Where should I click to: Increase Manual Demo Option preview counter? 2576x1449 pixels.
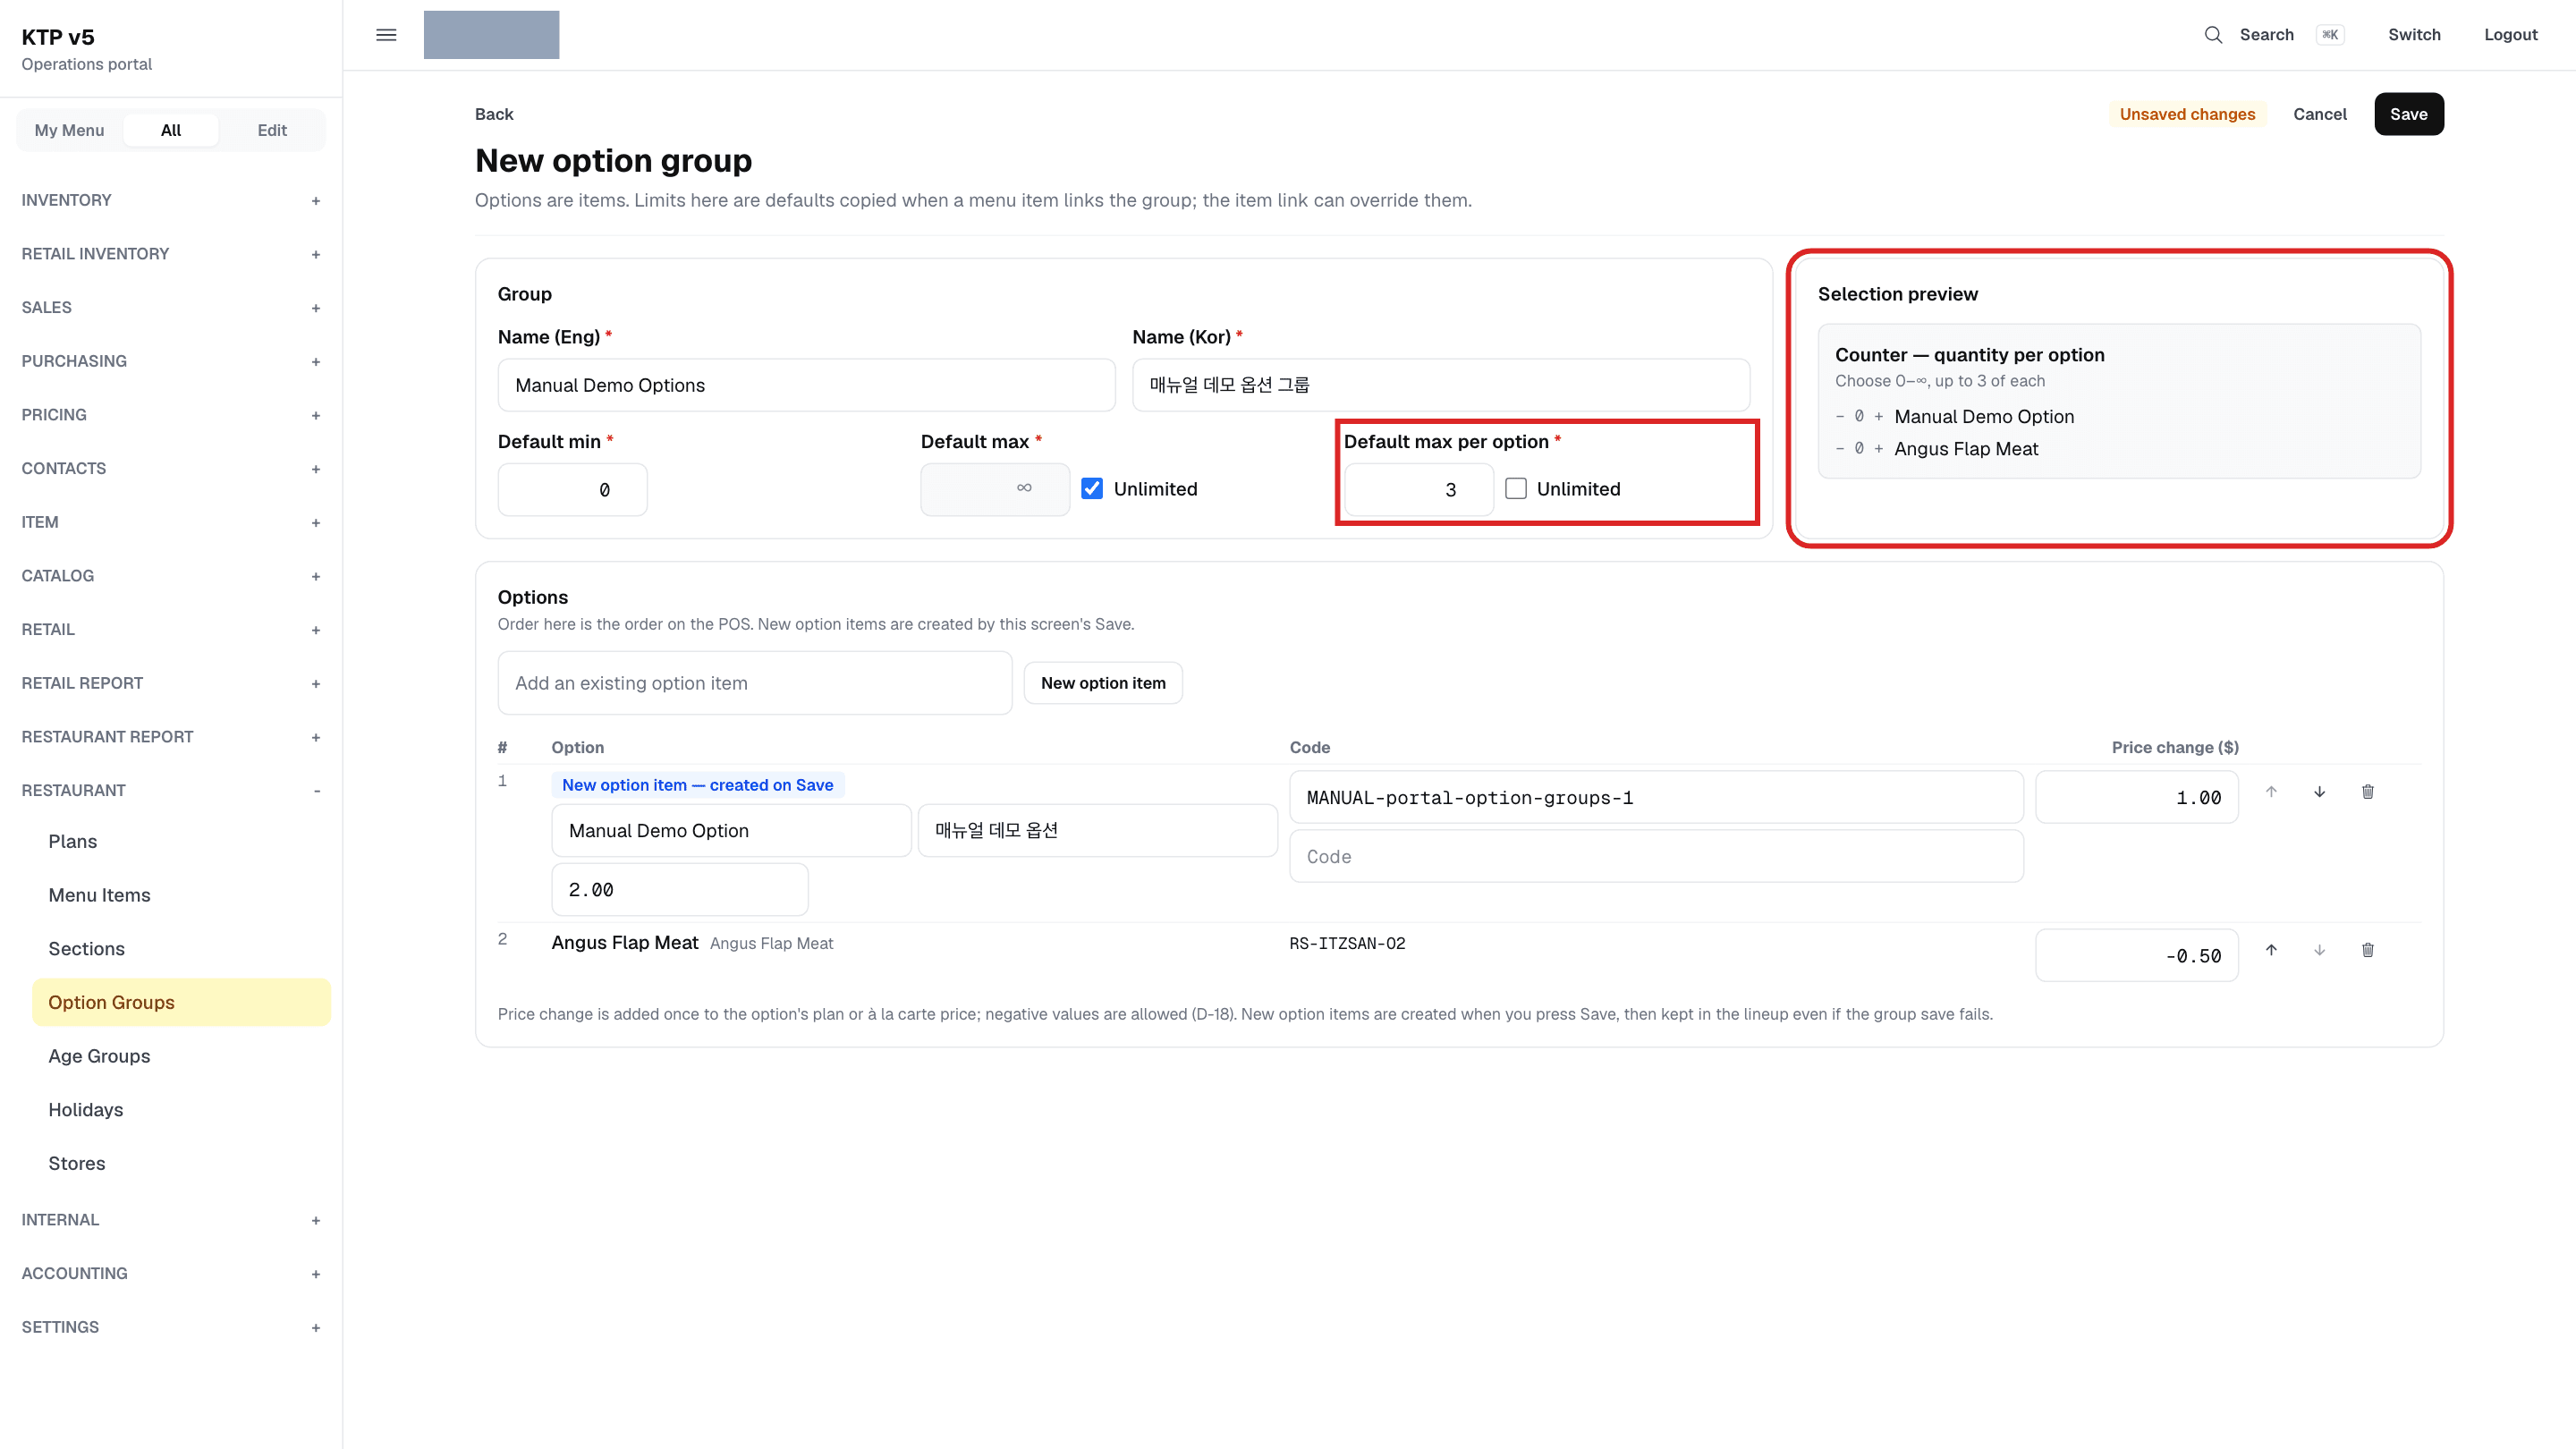1878,417
